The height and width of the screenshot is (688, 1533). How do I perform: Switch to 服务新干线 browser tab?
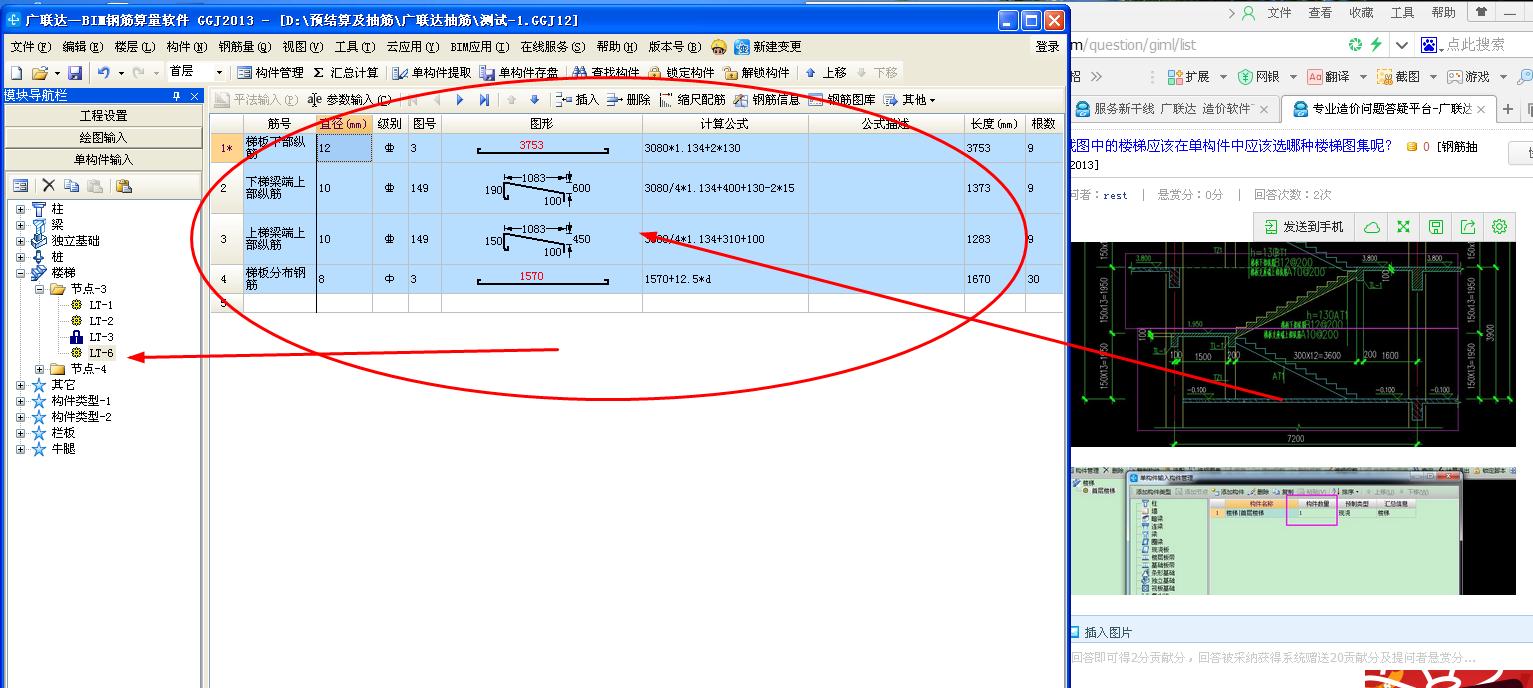pyautogui.click(x=1172, y=109)
